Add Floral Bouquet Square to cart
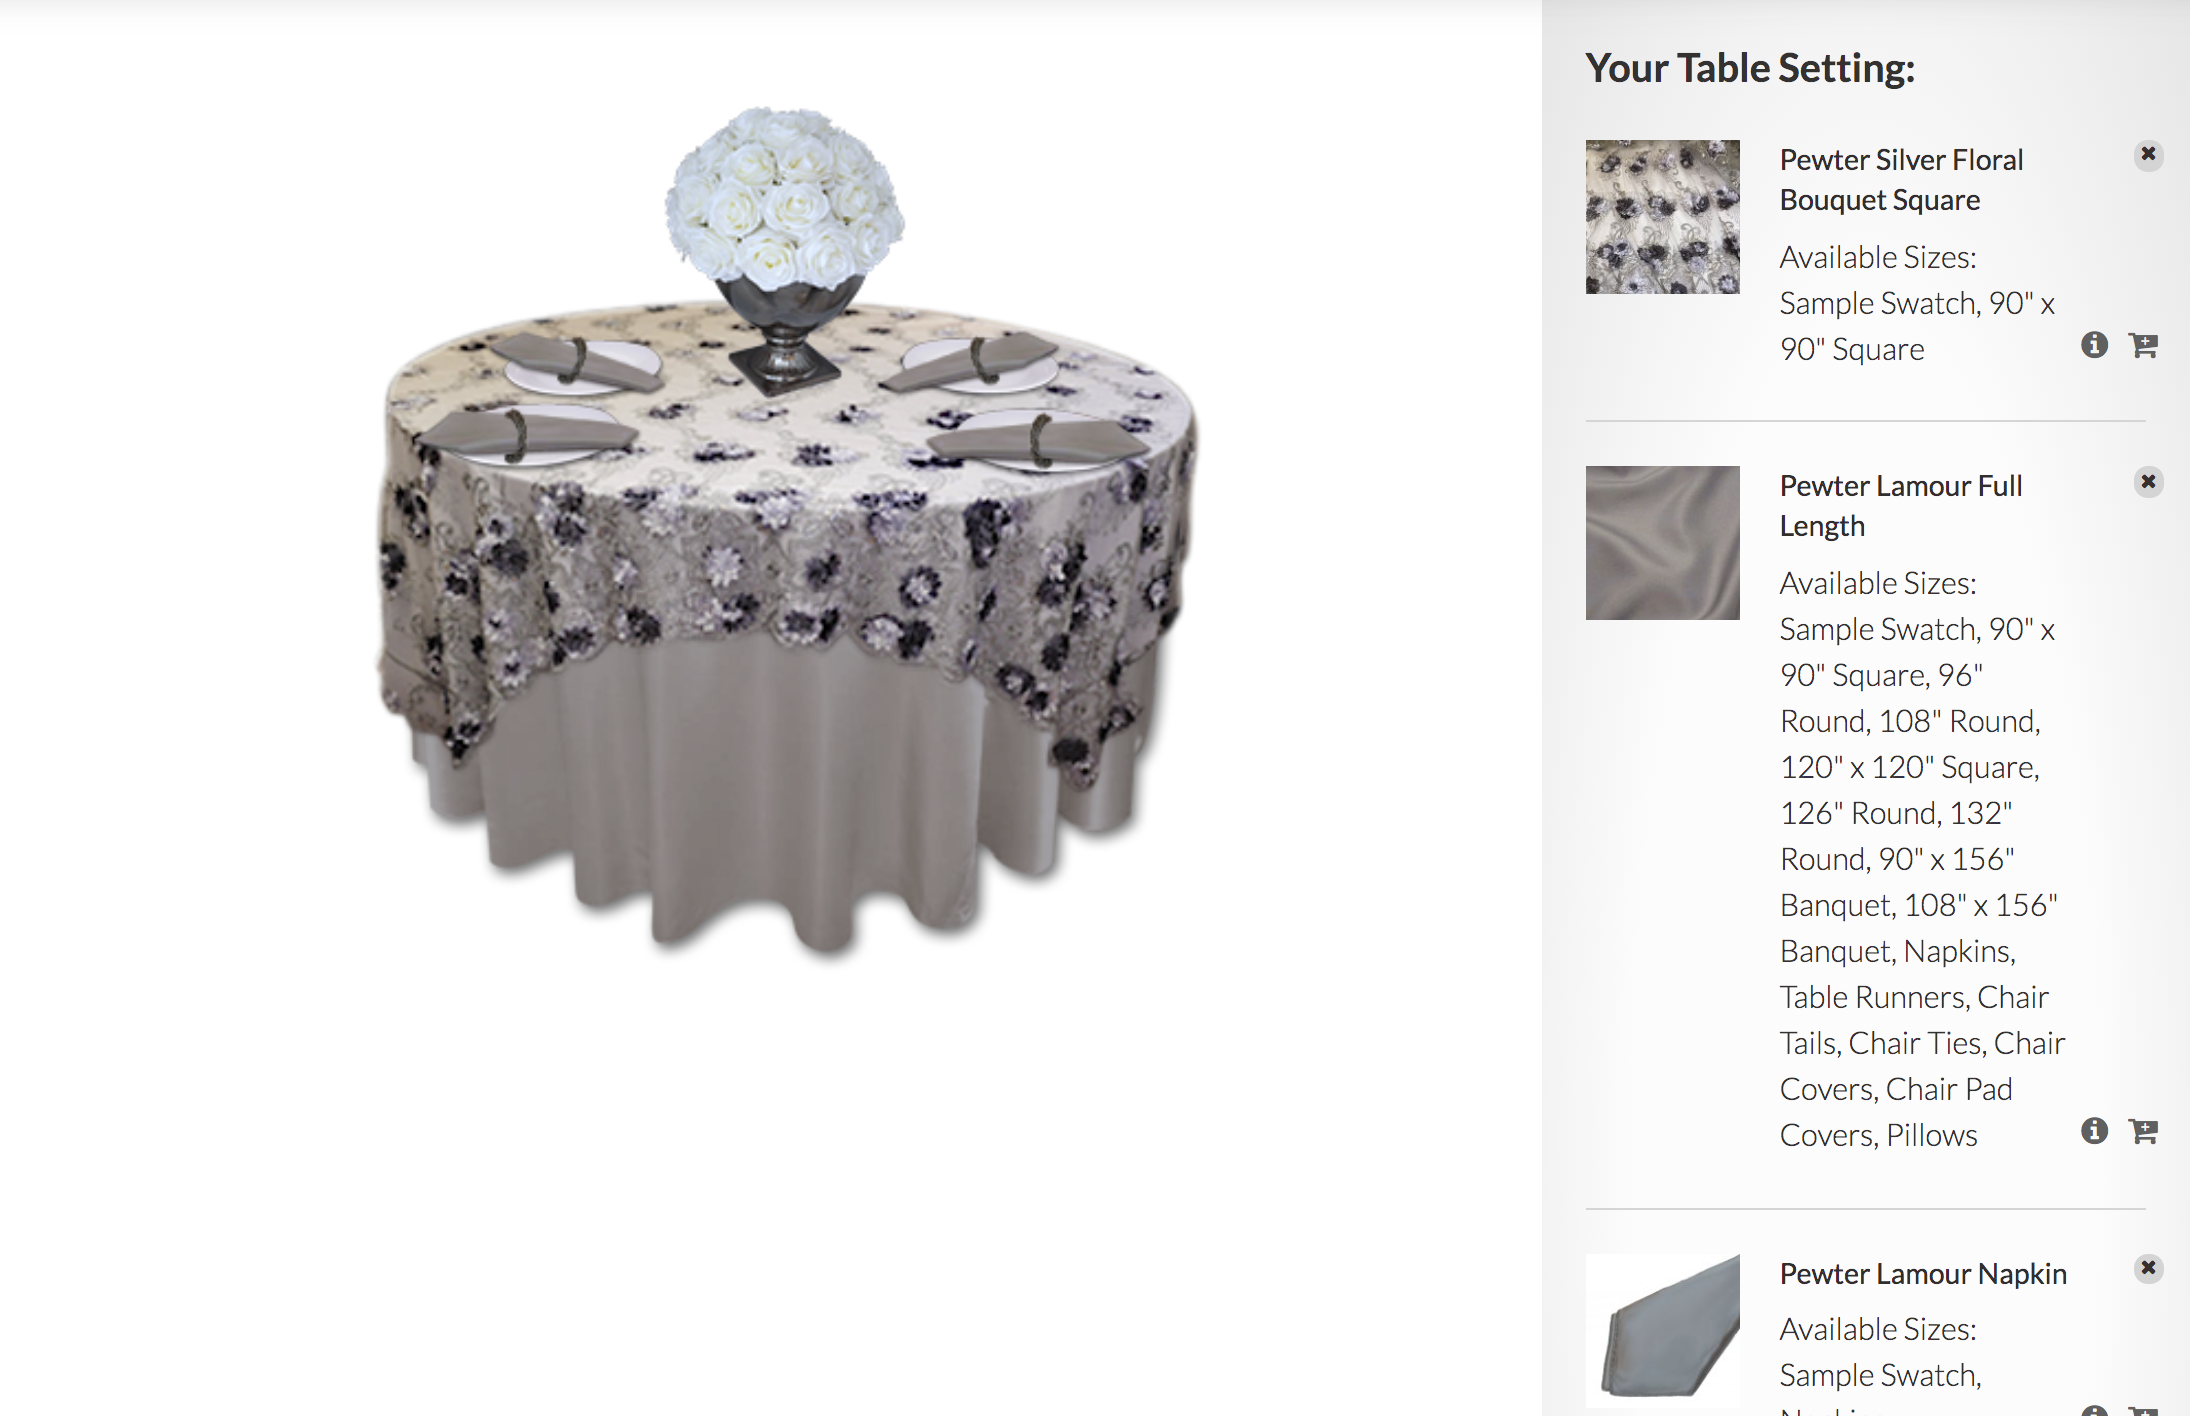 click(2143, 345)
